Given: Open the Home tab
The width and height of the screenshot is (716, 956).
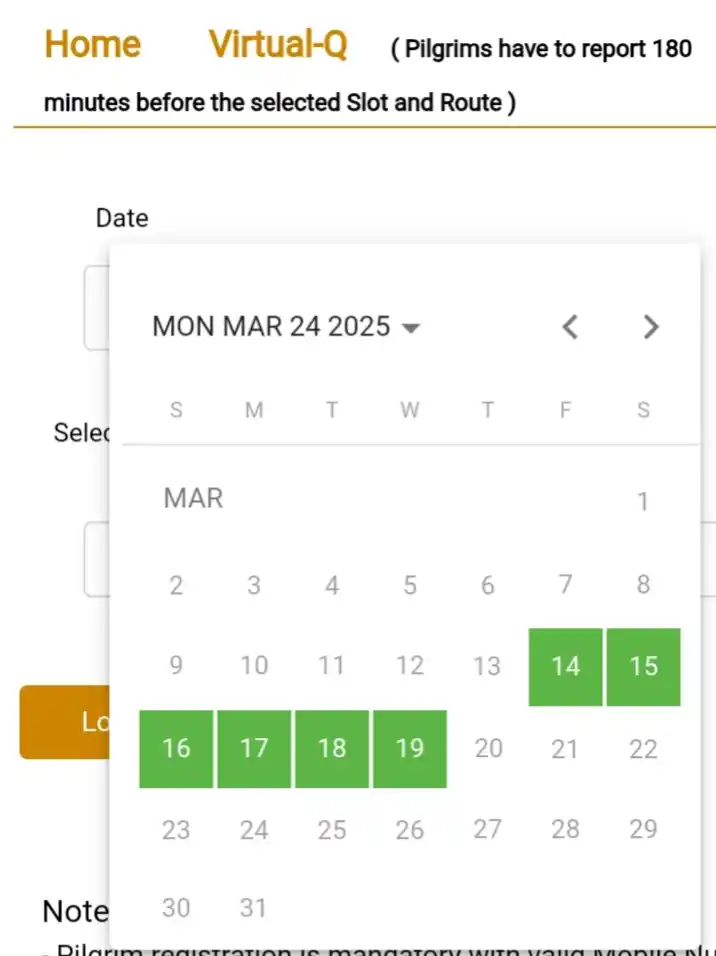Looking at the screenshot, I should (x=93, y=45).
